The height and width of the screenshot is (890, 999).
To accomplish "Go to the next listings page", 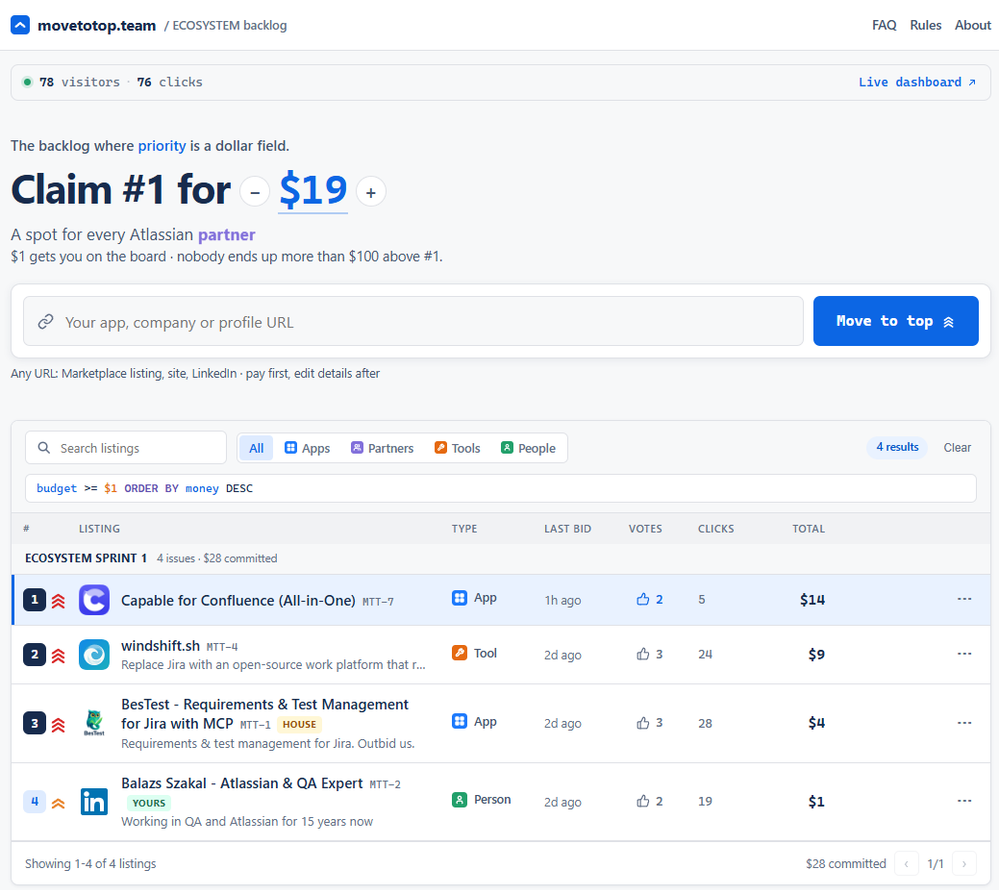I will tap(964, 864).
